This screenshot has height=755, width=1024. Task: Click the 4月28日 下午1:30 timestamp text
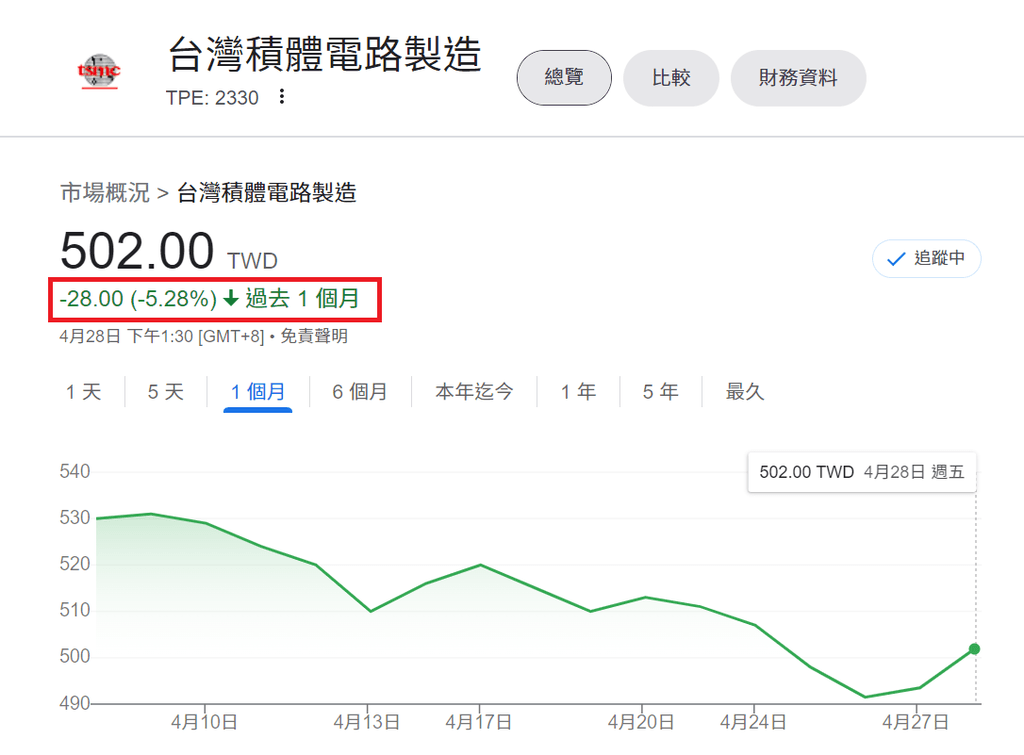coord(126,336)
